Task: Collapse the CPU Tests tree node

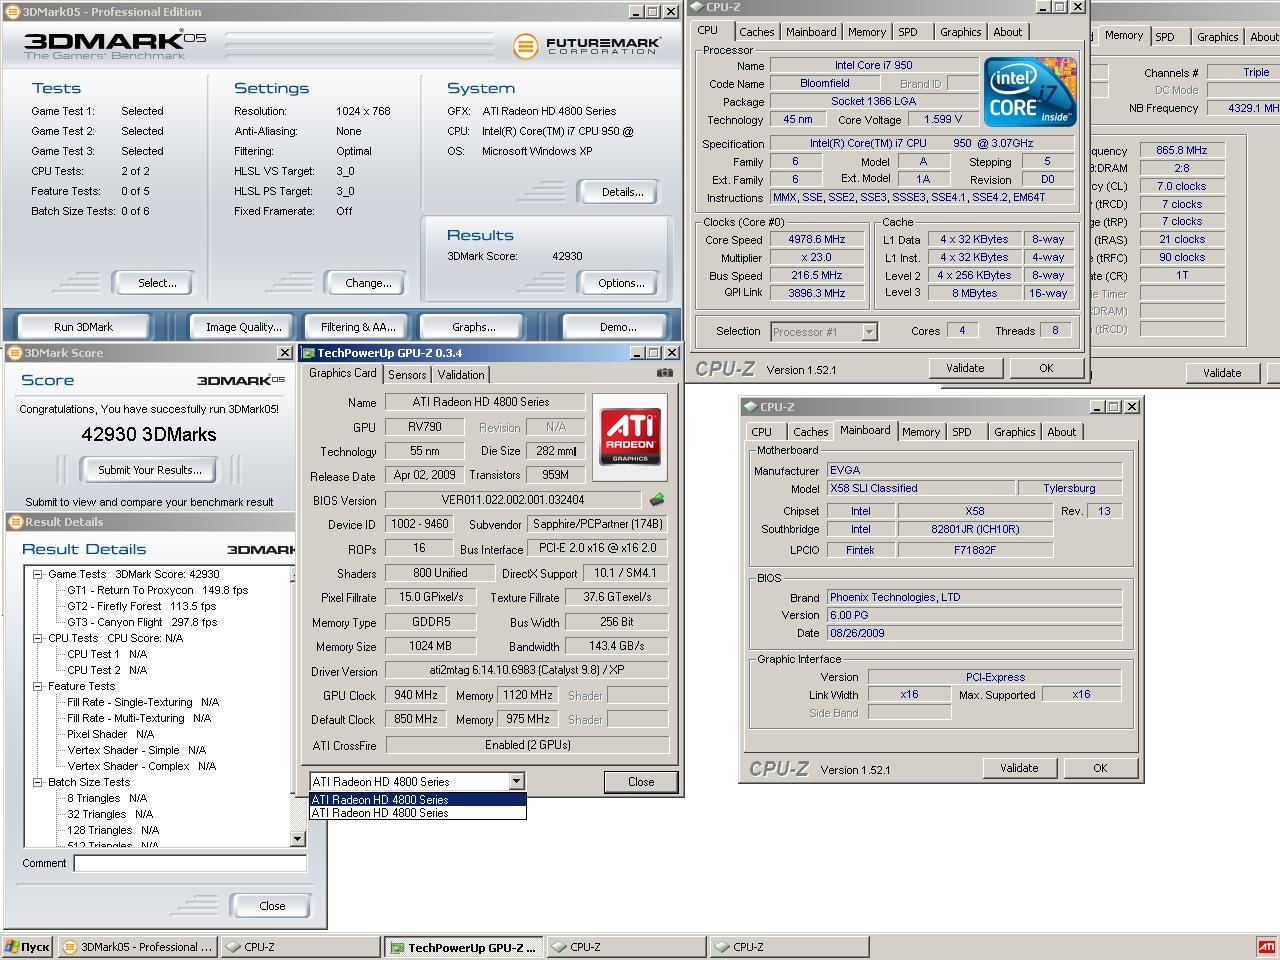Action: 37,638
